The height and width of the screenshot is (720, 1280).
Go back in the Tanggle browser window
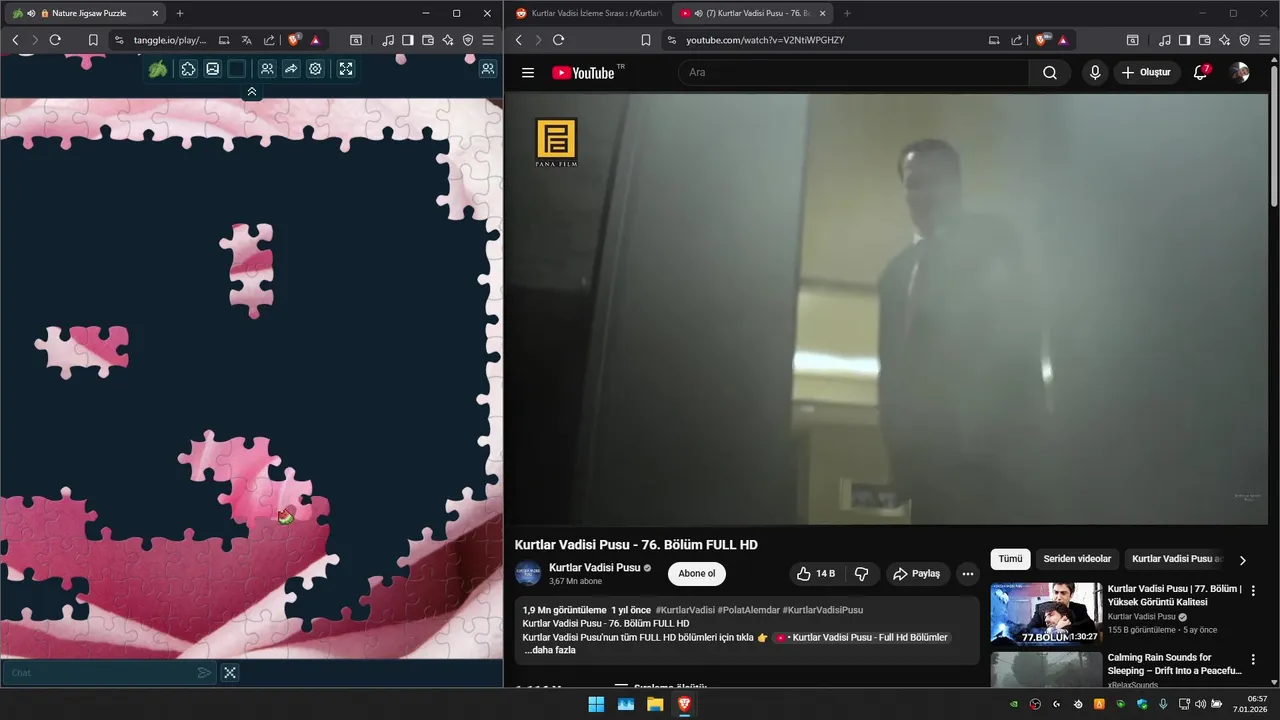15,40
